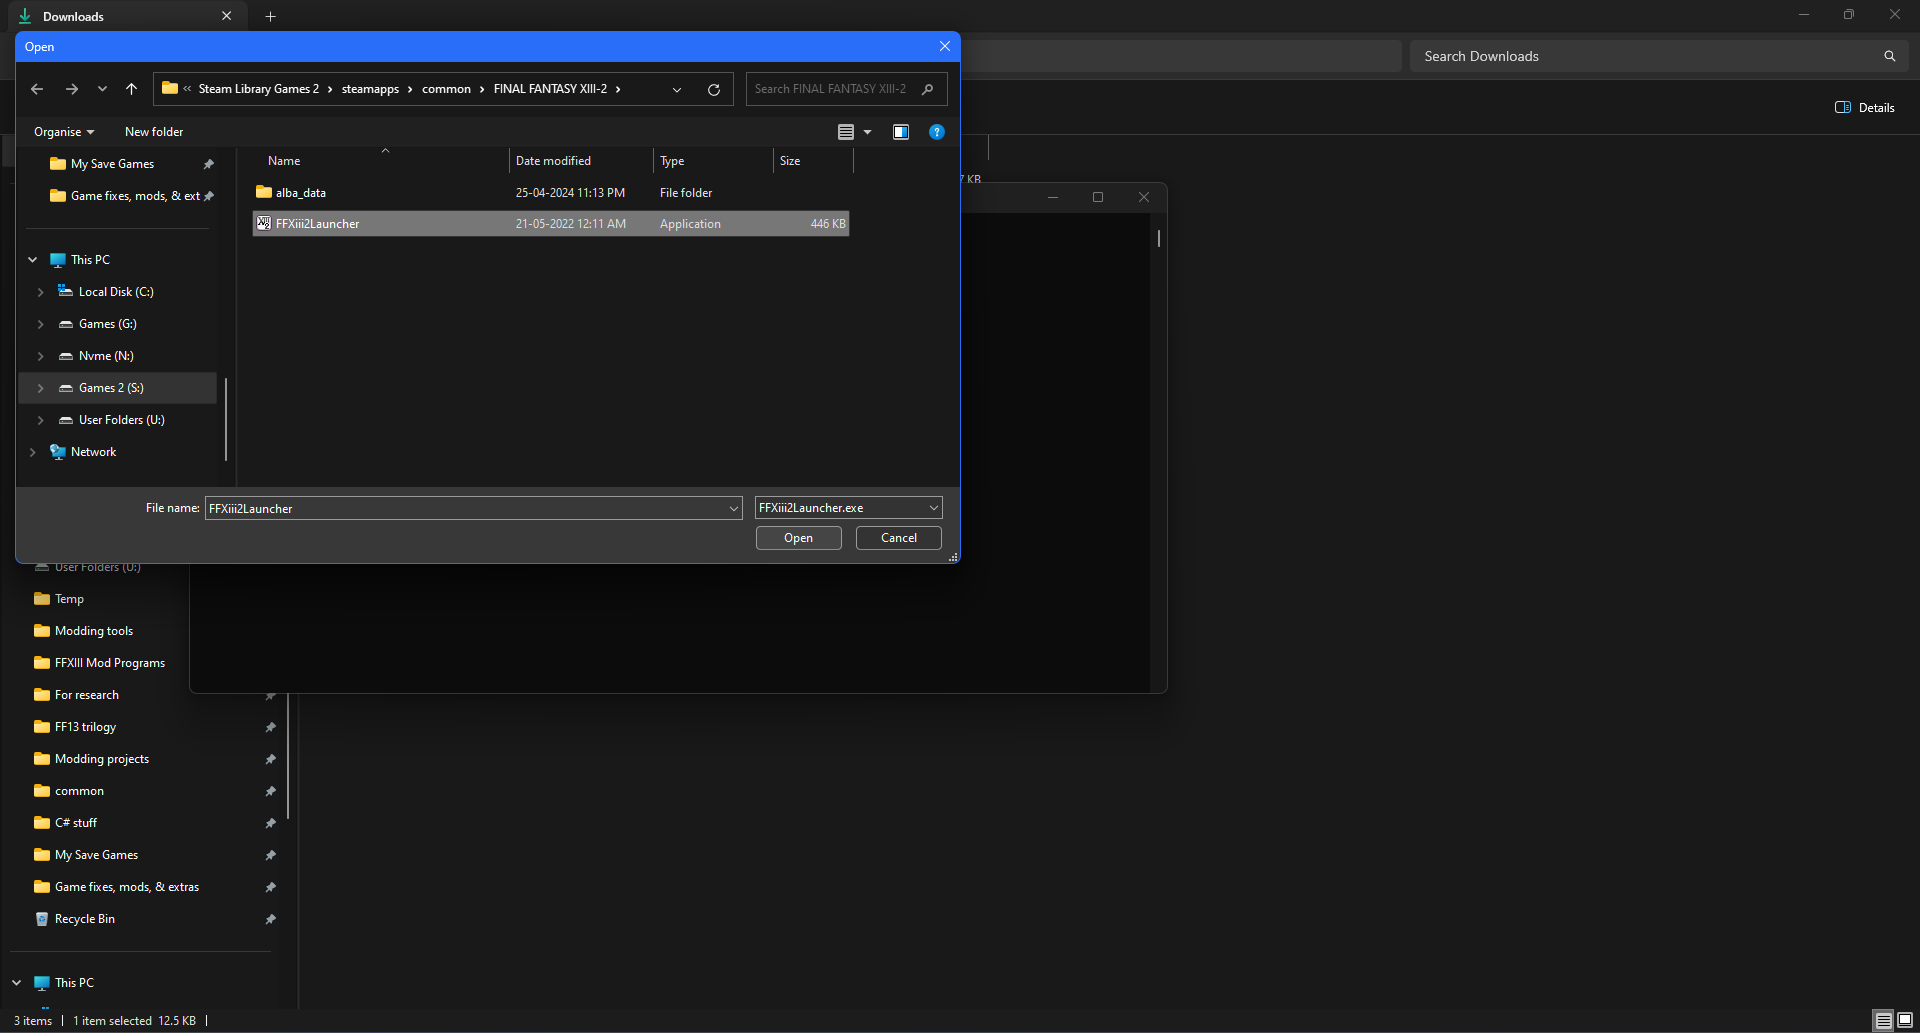Viewport: 1920px width, 1033px height.
Task: Open dialog Help icon
Action: pyautogui.click(x=937, y=132)
